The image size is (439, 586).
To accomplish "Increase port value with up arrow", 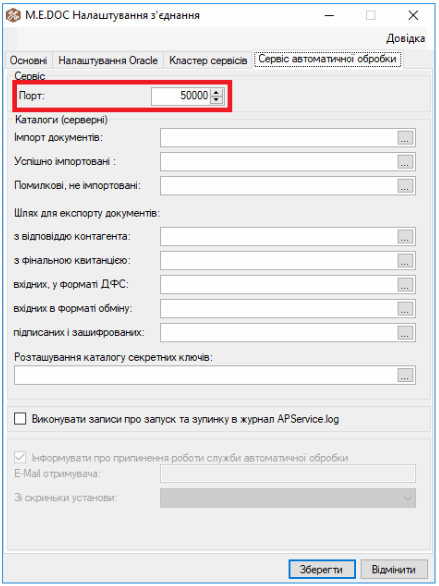I will [x=216, y=92].
